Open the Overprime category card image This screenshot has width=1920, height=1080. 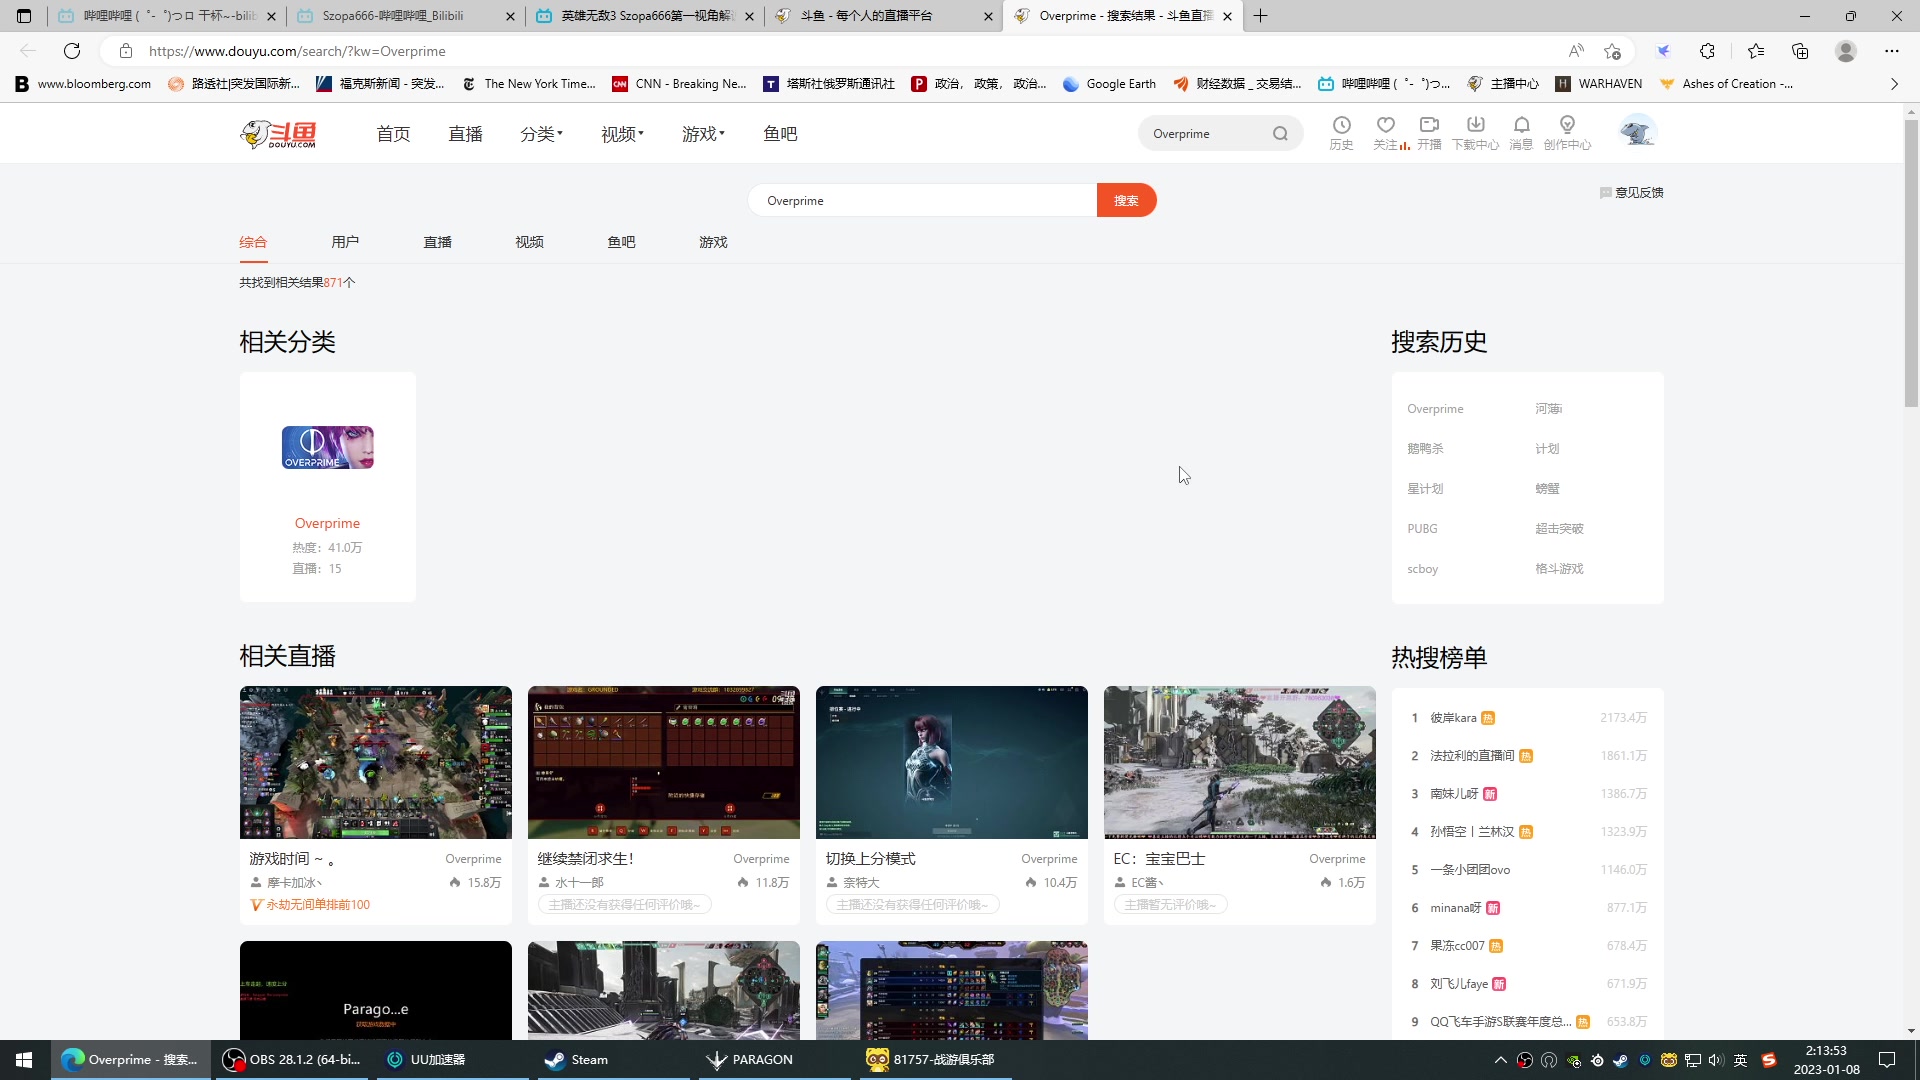pyautogui.click(x=327, y=447)
